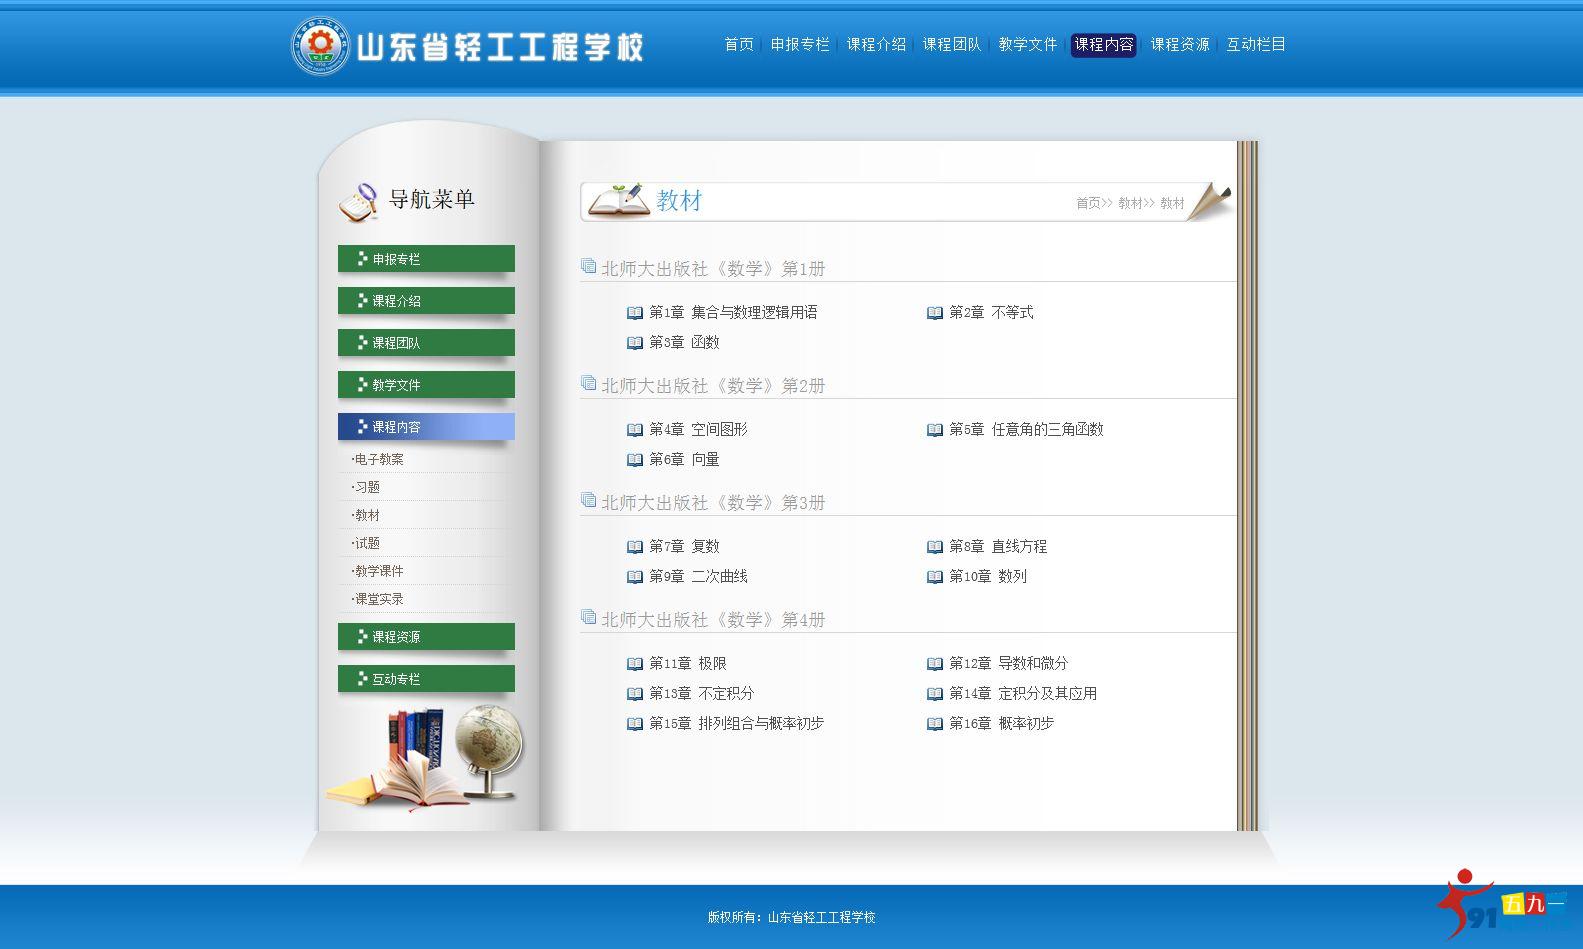The image size is (1583, 949).
Task: Click the books and globe illustration
Action: (426, 755)
